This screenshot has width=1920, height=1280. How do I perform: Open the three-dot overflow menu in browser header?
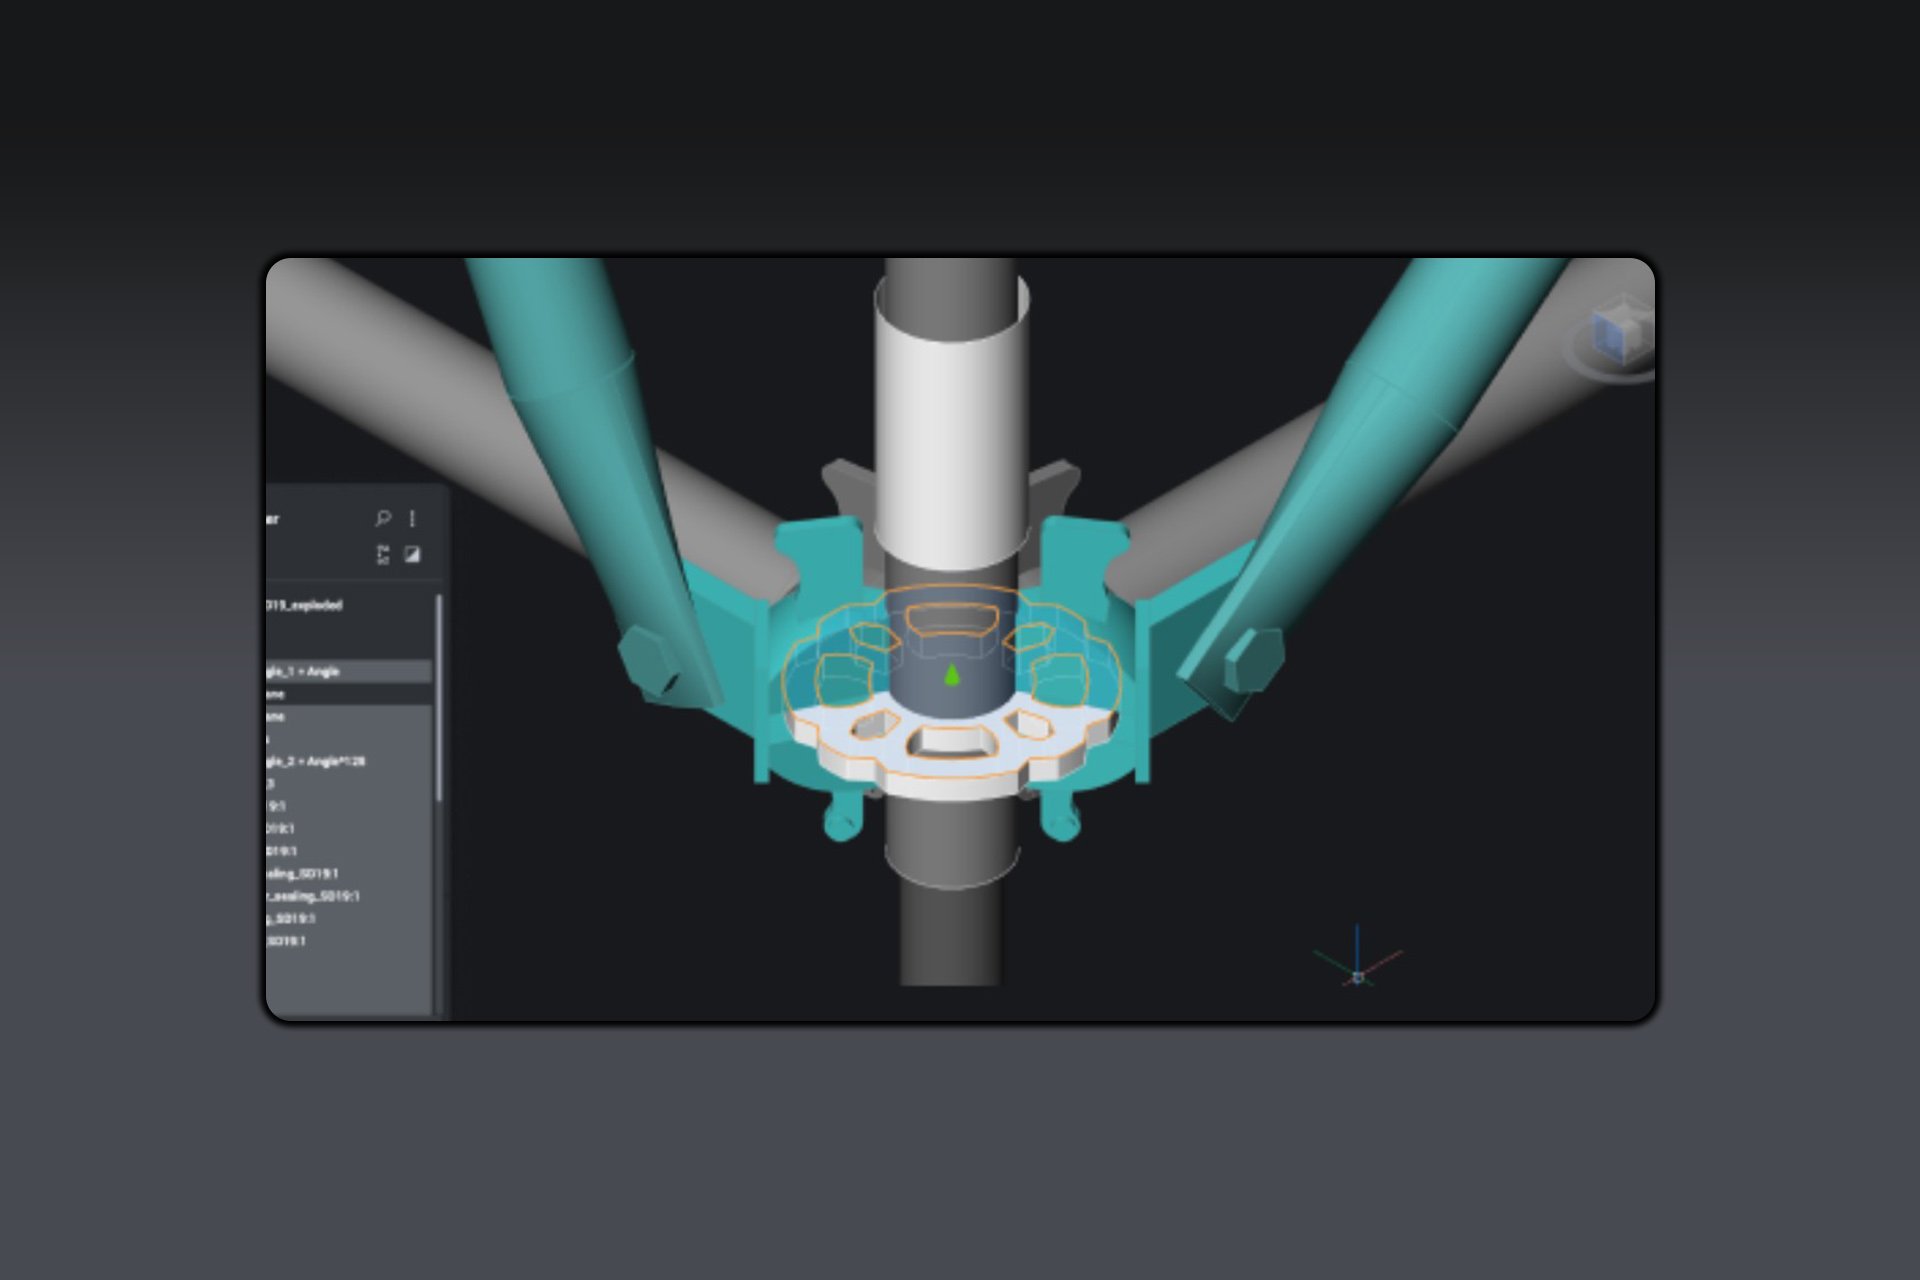pos(412,518)
